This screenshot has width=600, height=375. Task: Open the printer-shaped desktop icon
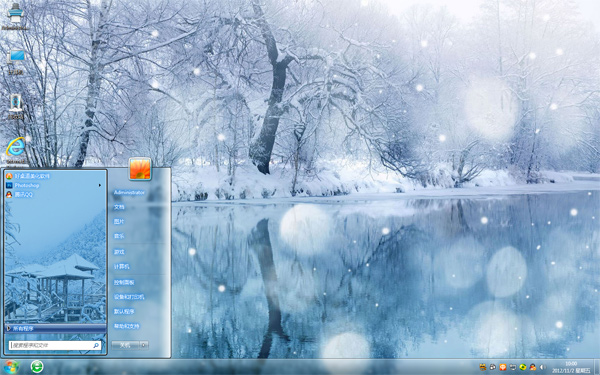pos(15,13)
